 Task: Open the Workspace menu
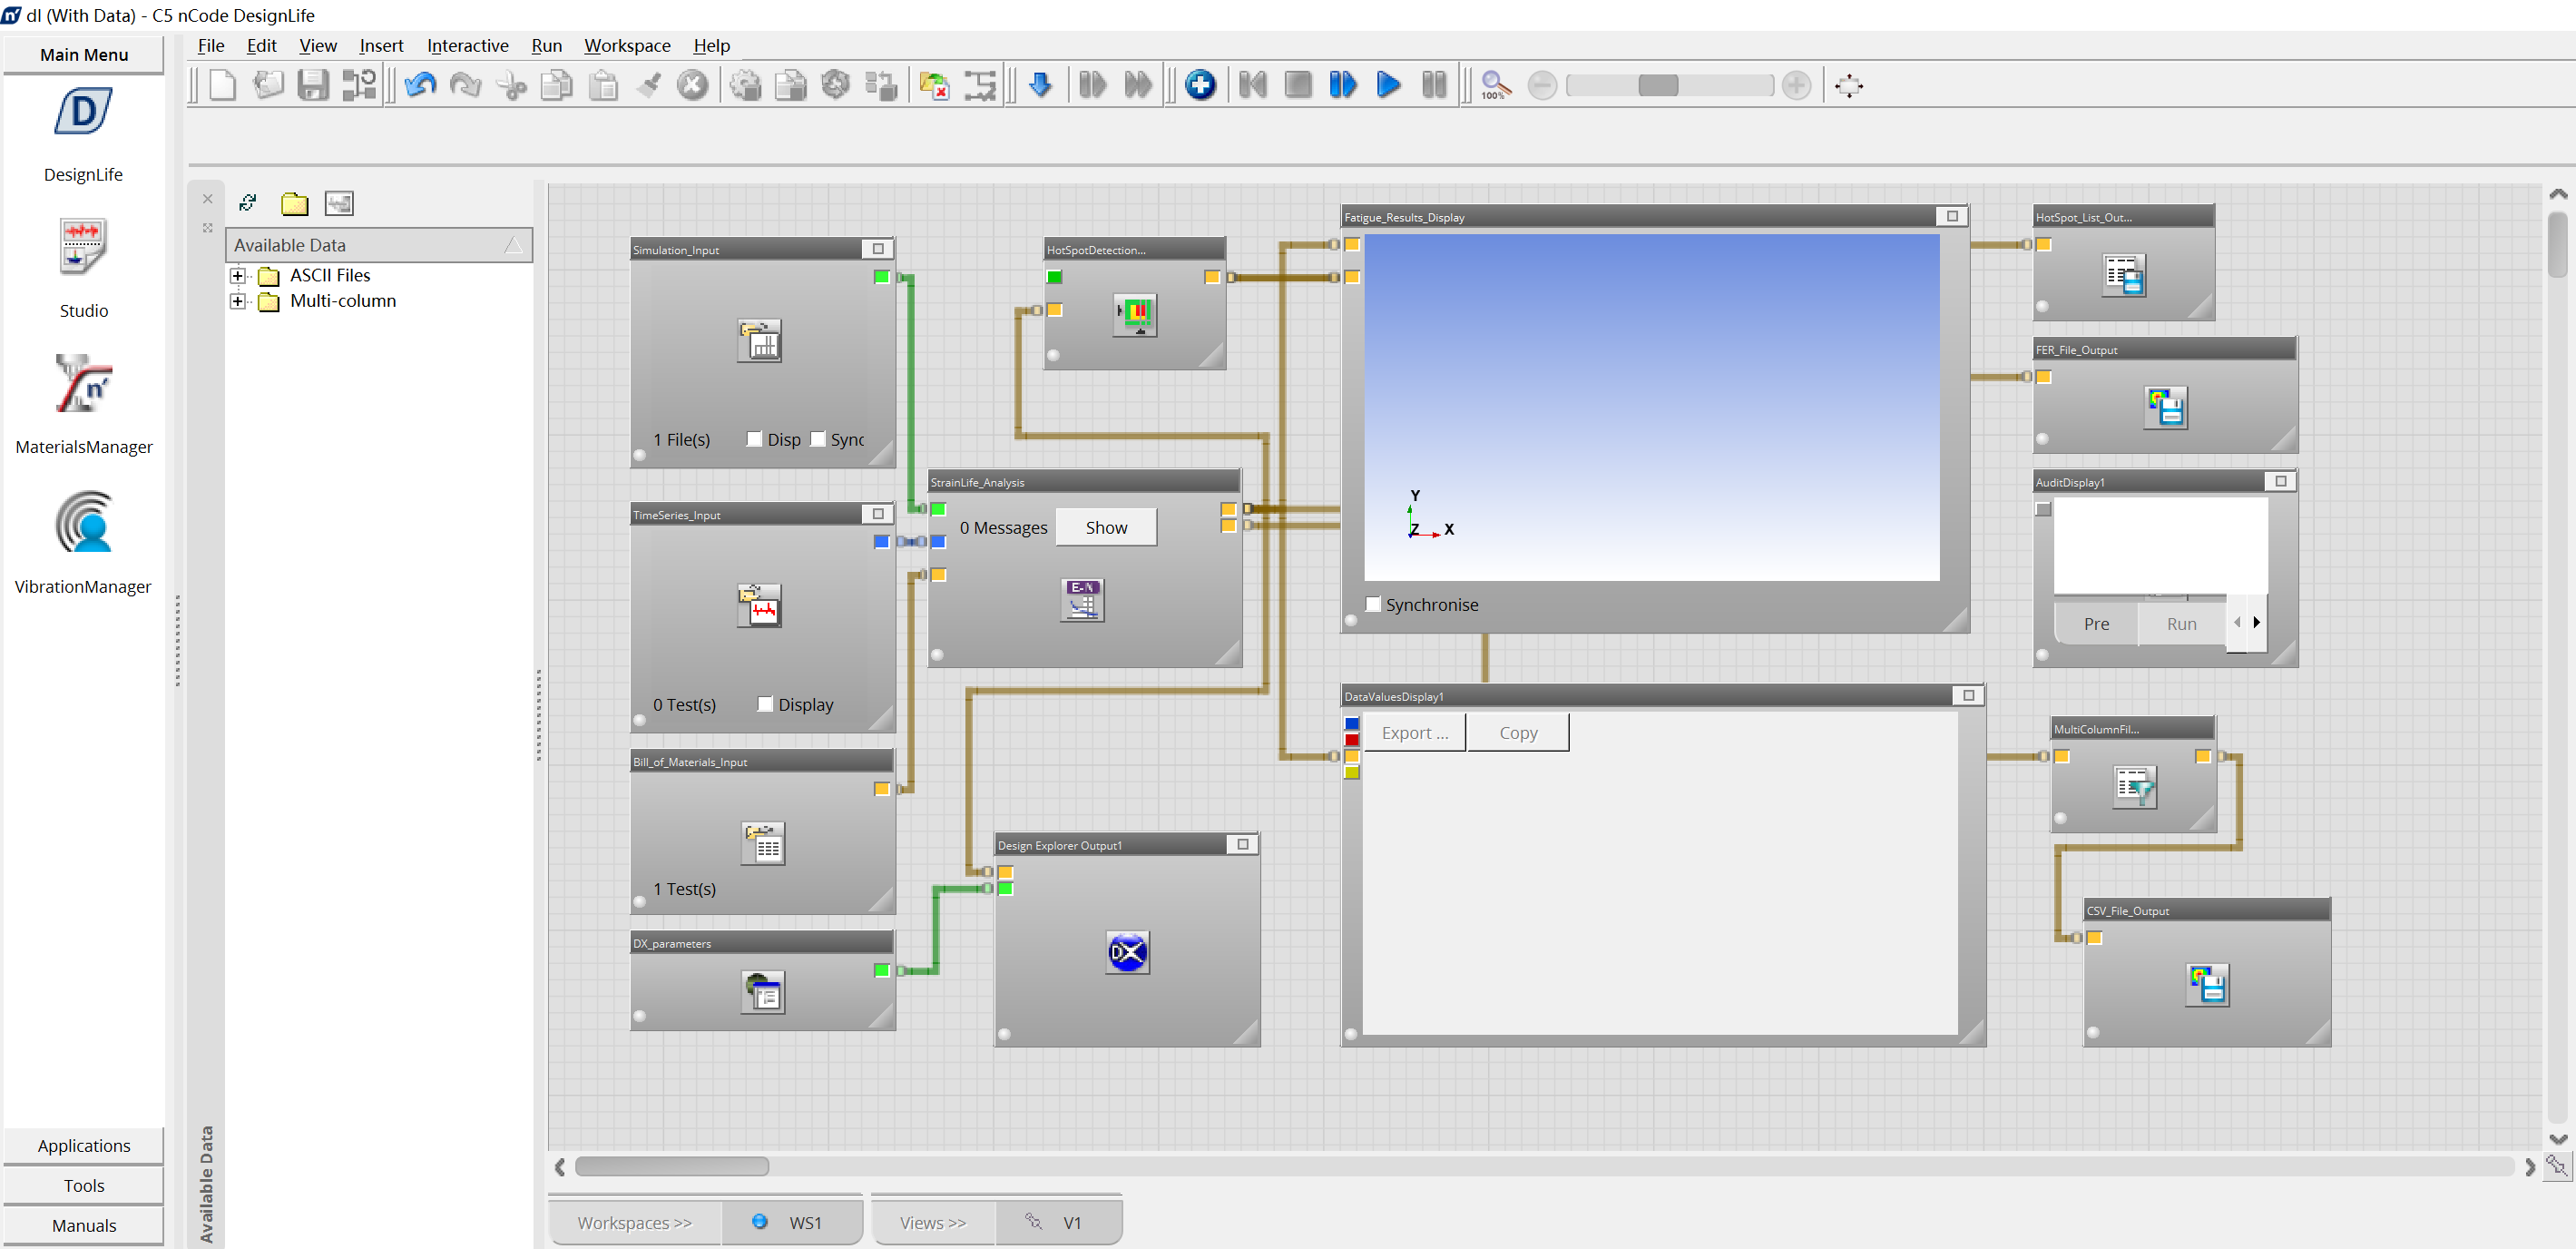tap(627, 45)
